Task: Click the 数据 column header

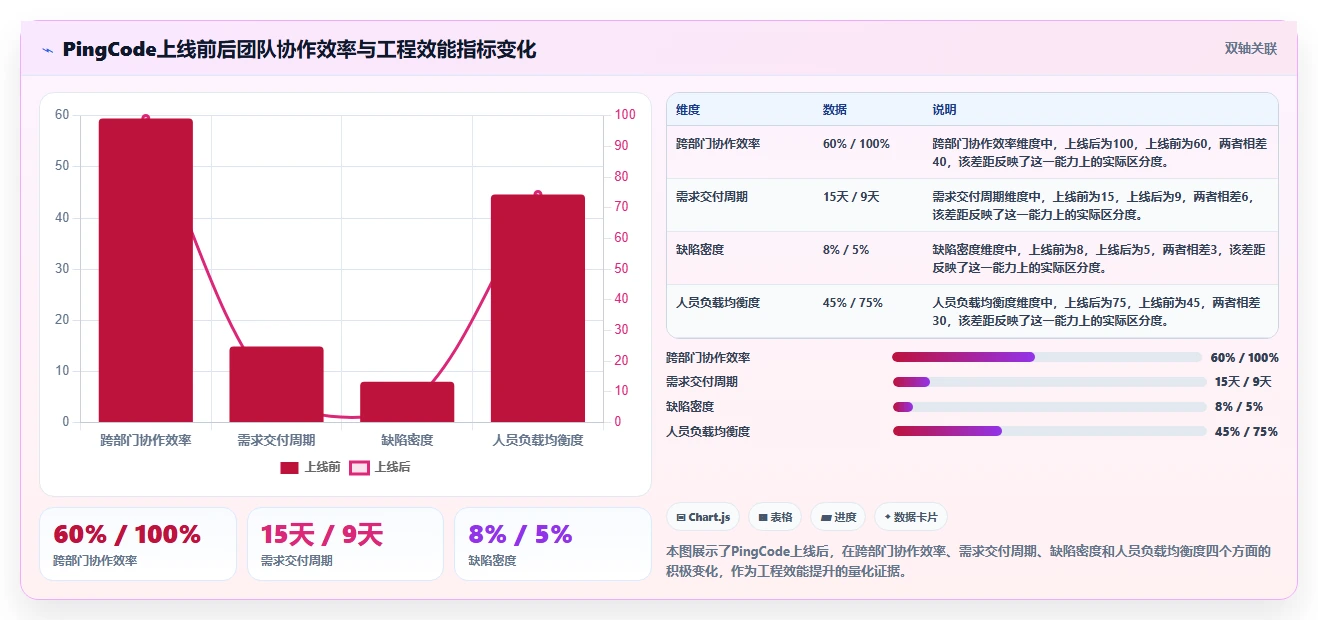Action: point(835,110)
